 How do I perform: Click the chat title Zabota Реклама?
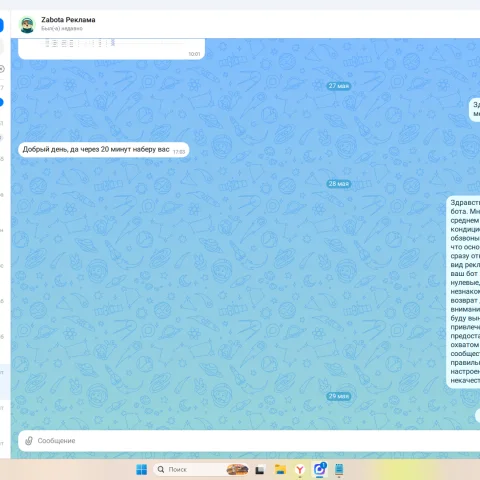pos(68,20)
